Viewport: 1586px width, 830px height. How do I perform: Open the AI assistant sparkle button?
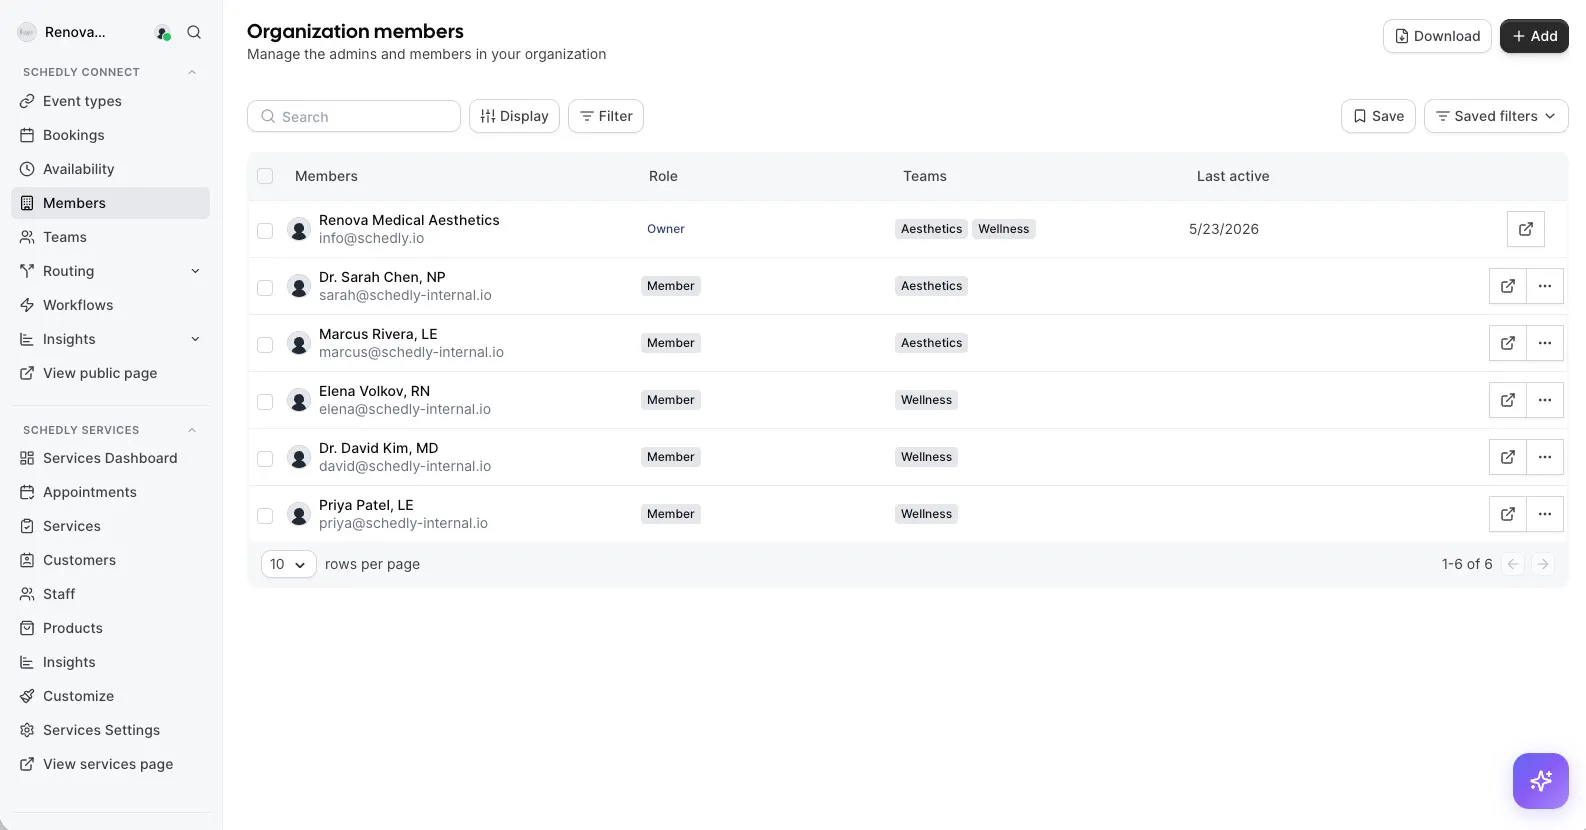[1541, 781]
